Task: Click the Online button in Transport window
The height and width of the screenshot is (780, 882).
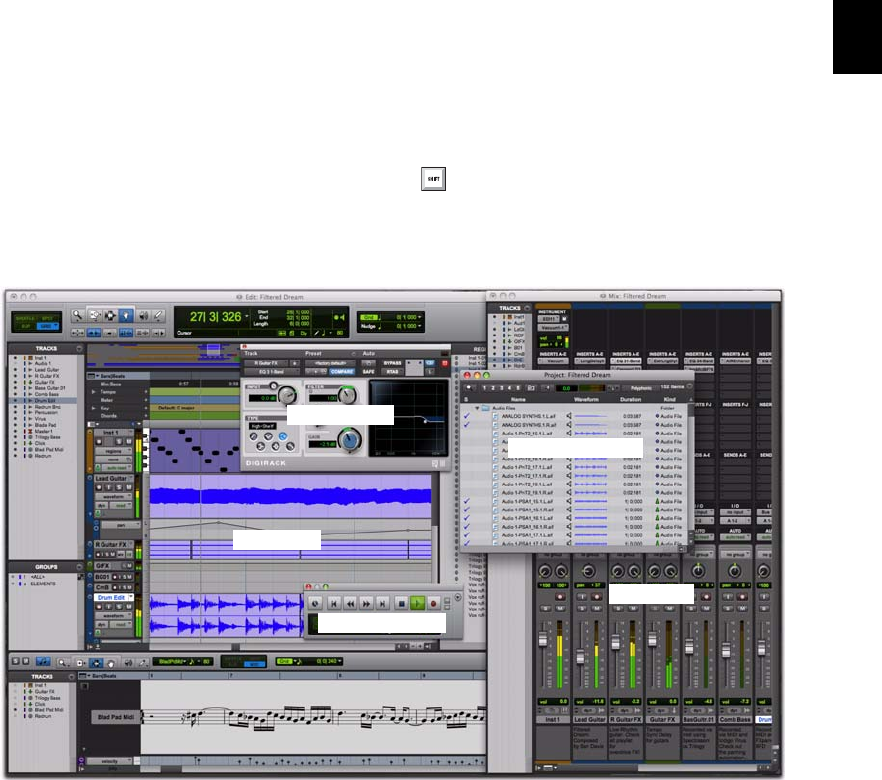Action: [315, 604]
